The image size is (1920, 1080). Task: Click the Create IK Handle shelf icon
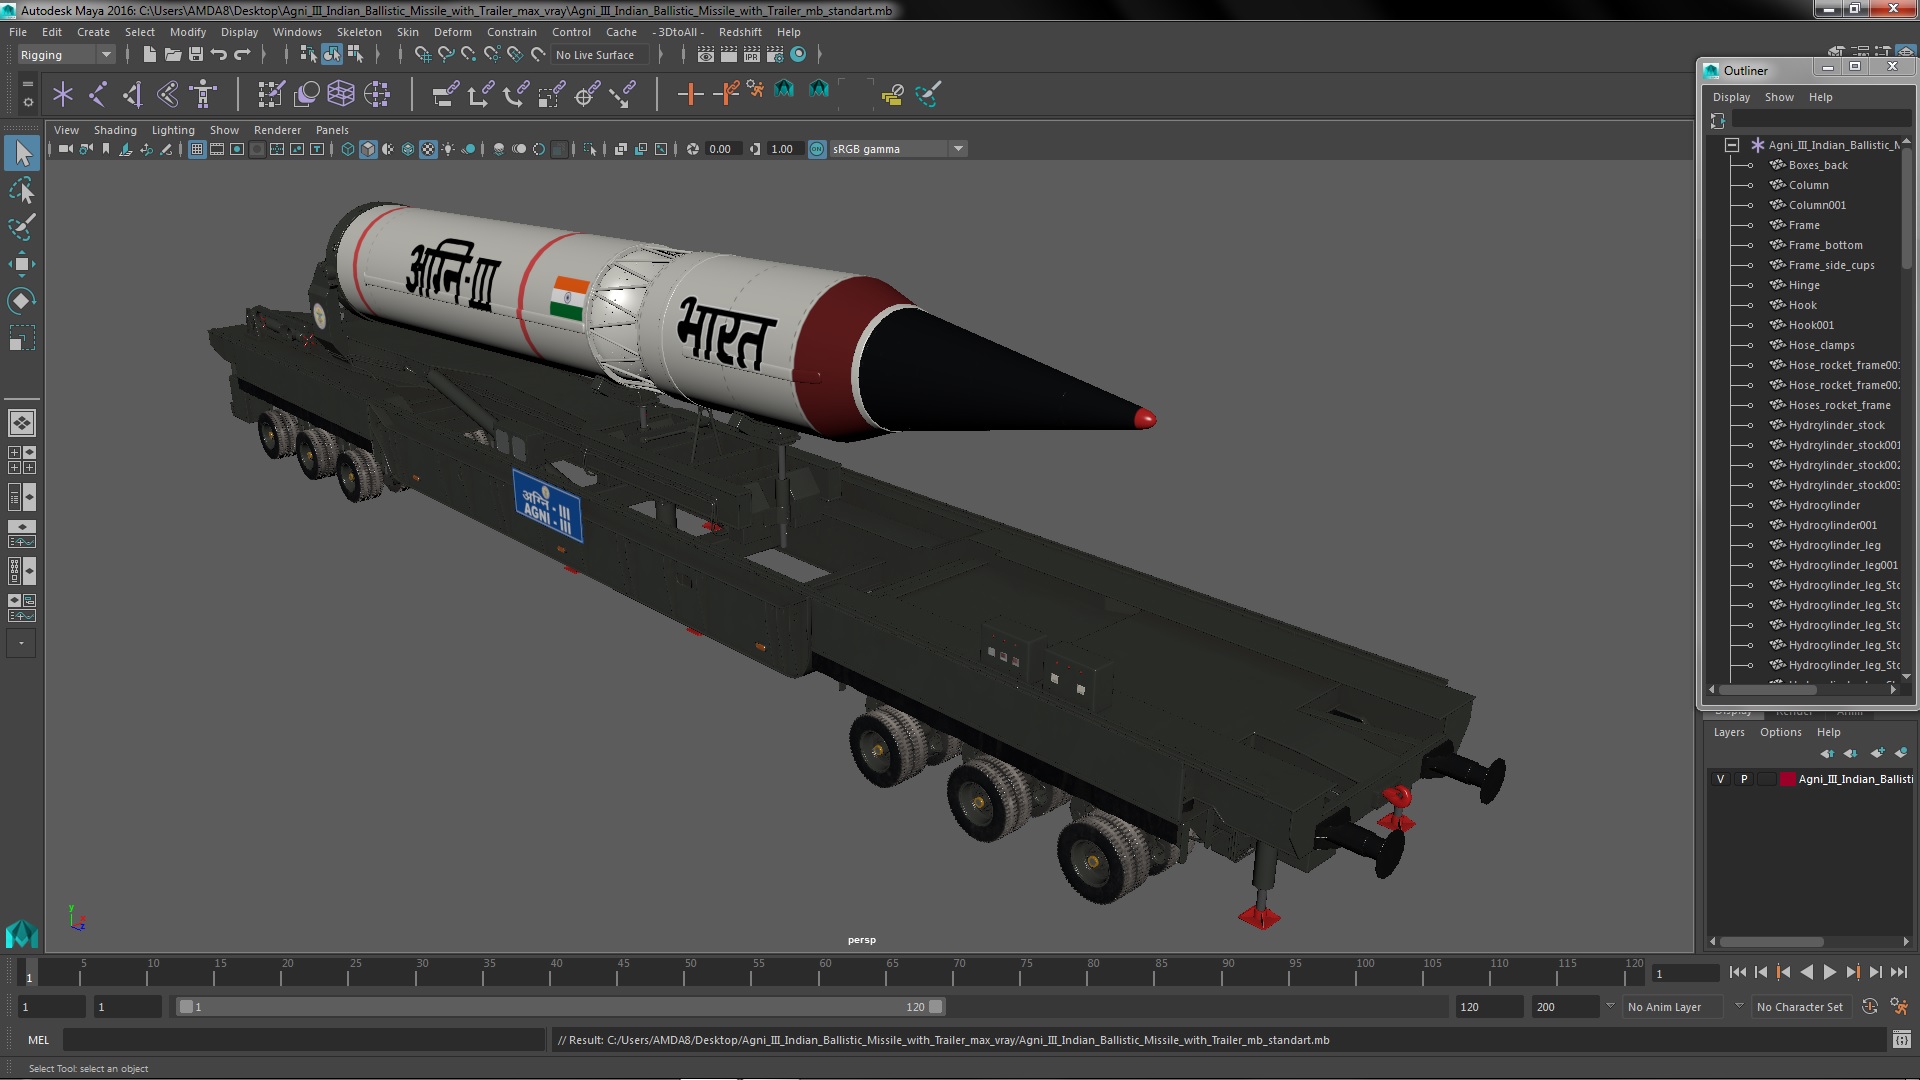pos(133,95)
